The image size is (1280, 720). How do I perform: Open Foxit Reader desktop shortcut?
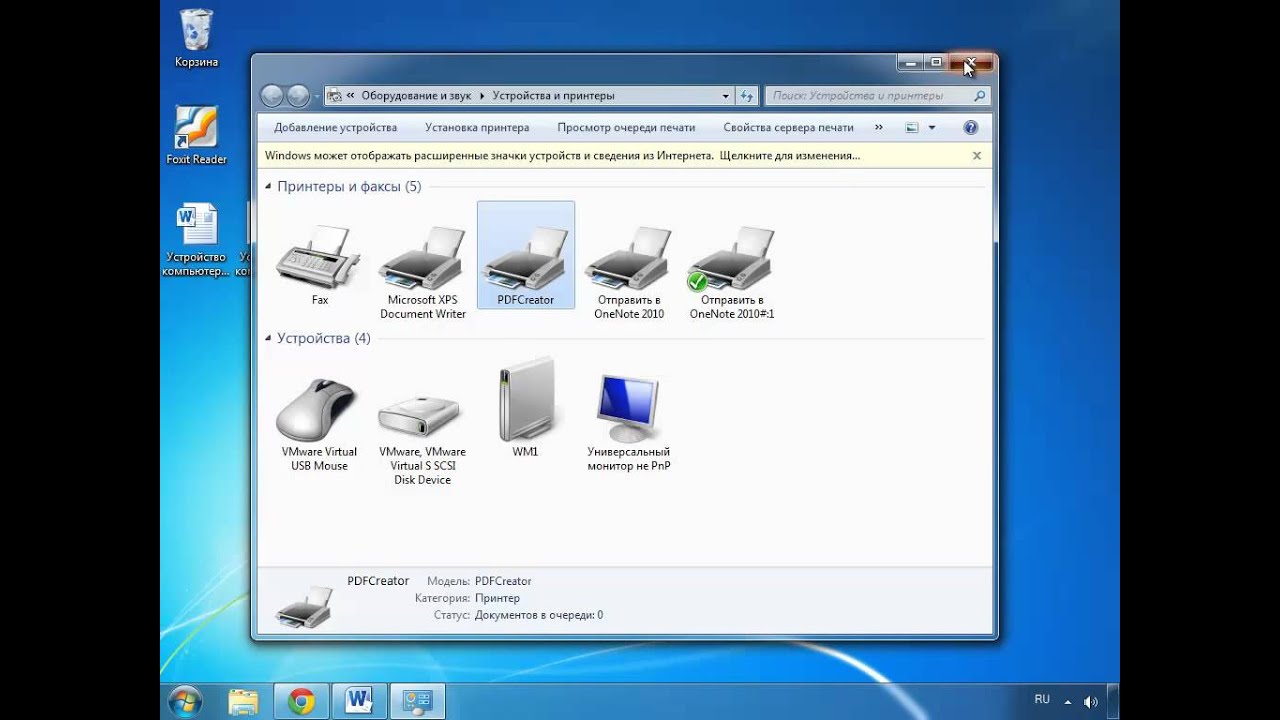tap(196, 135)
